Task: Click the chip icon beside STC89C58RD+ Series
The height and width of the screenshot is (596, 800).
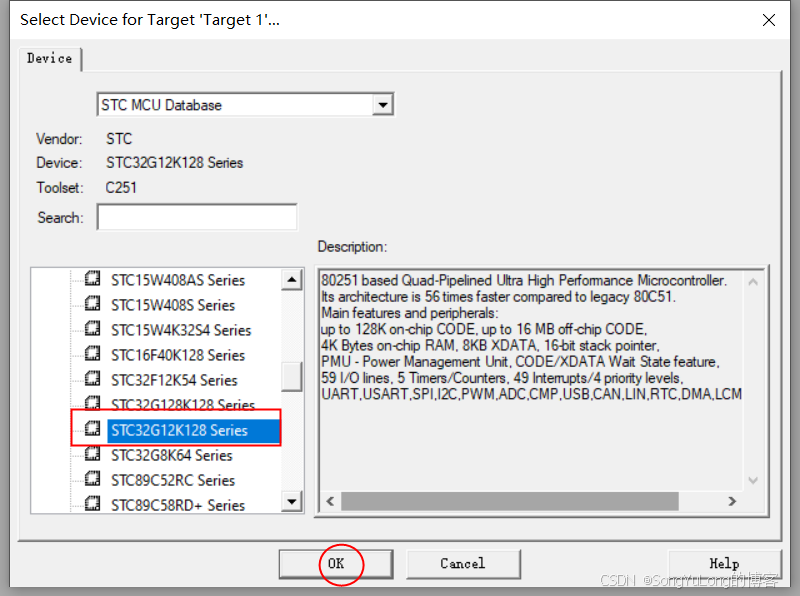Action: [92, 504]
